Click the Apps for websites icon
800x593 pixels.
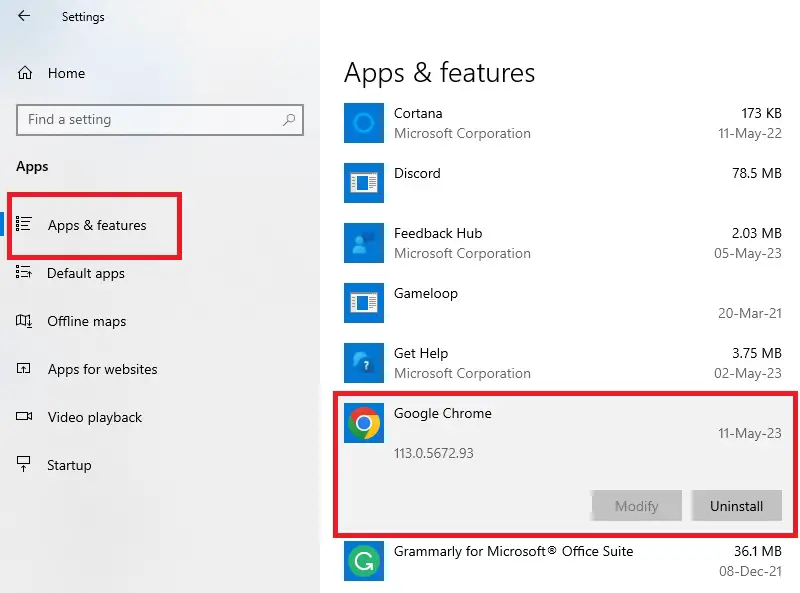tap(23, 368)
